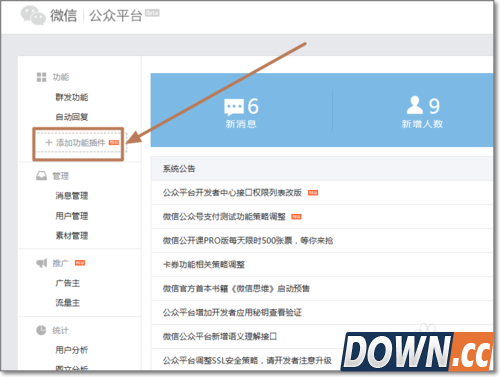The width and height of the screenshot is (500, 377).
Task: Click the 推广 section heading
Action: point(61,263)
